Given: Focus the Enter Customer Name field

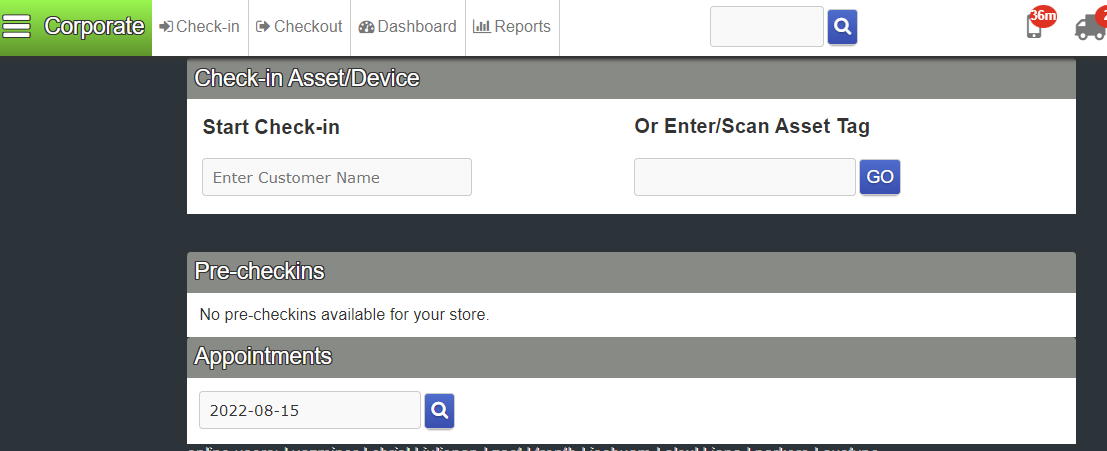Looking at the screenshot, I should pos(337,177).
